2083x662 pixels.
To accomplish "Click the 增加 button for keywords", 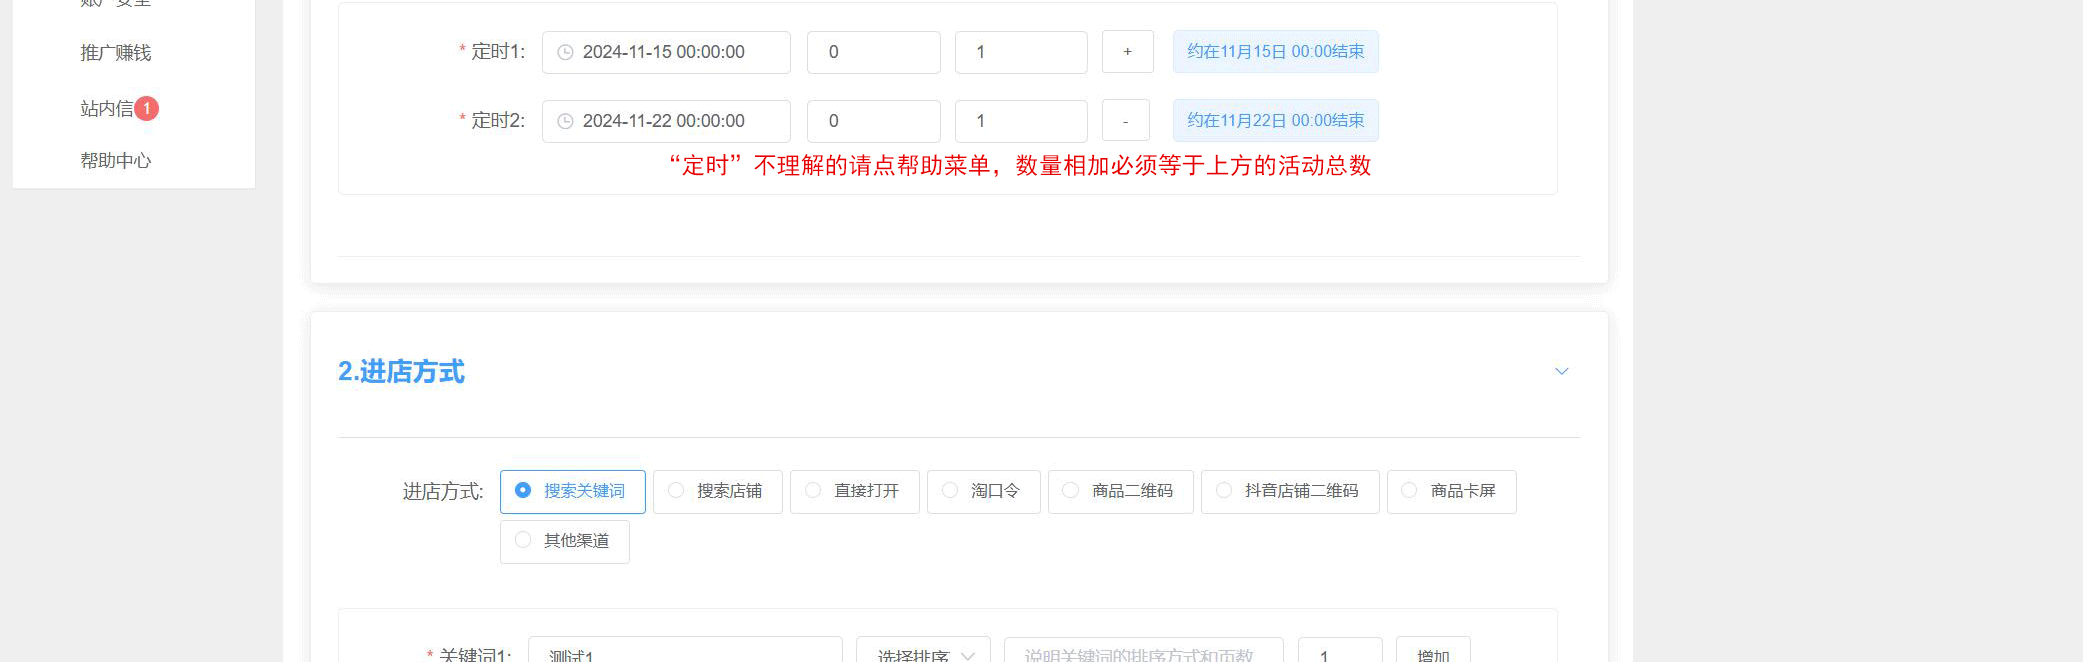I will [1432, 654].
